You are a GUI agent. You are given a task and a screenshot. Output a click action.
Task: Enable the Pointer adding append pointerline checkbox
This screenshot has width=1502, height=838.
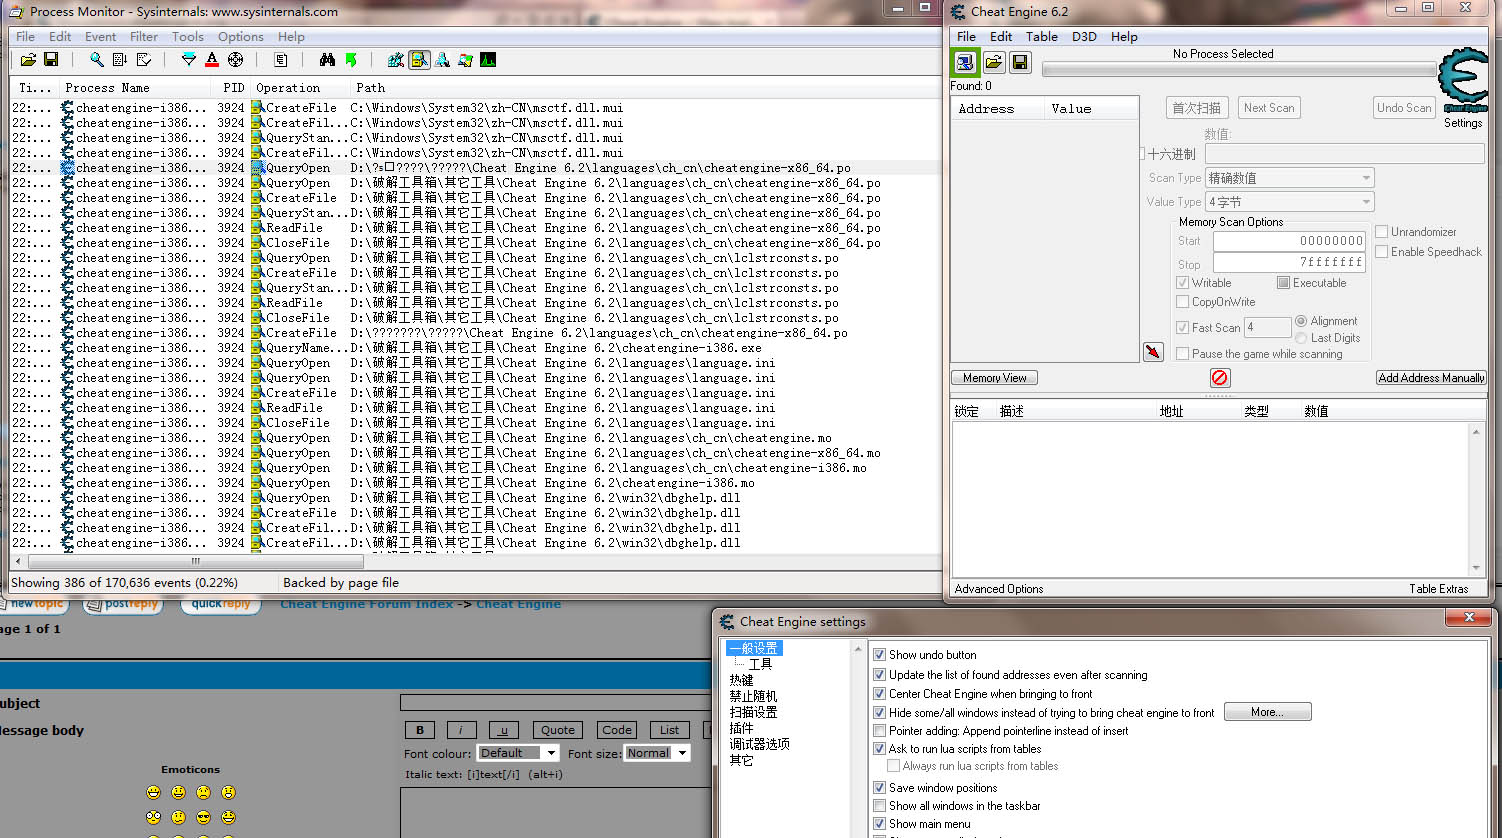point(880,731)
